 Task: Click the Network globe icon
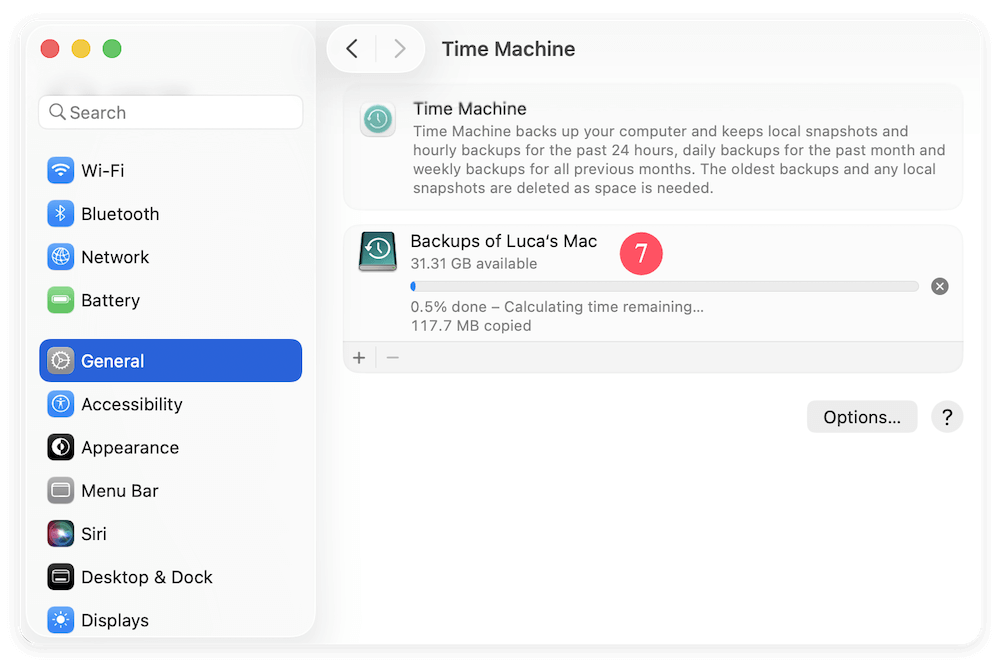coord(61,257)
